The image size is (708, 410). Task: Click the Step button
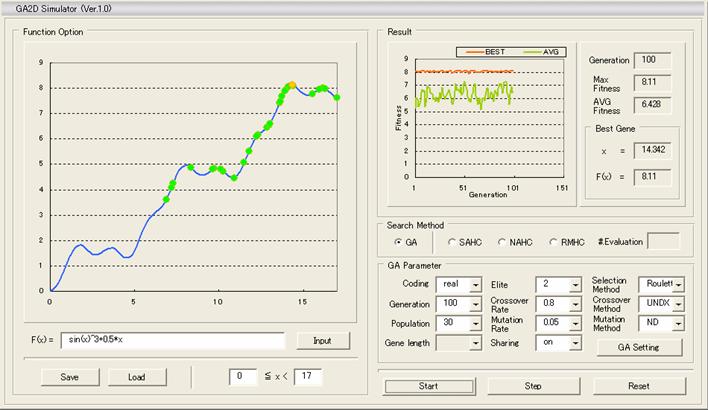(533, 387)
